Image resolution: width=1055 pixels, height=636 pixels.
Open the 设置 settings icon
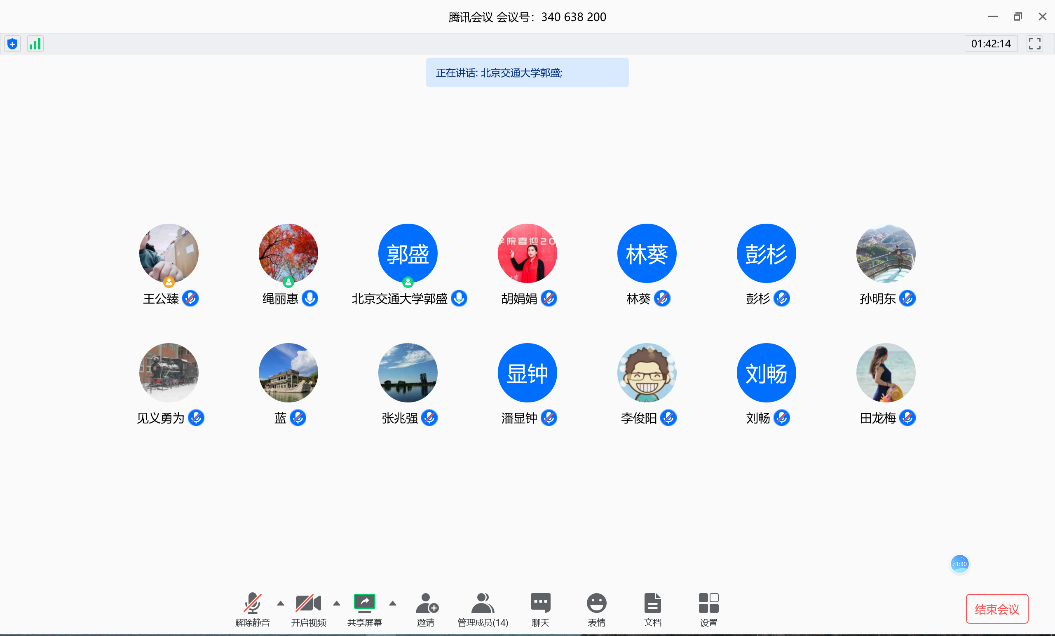tap(709, 603)
